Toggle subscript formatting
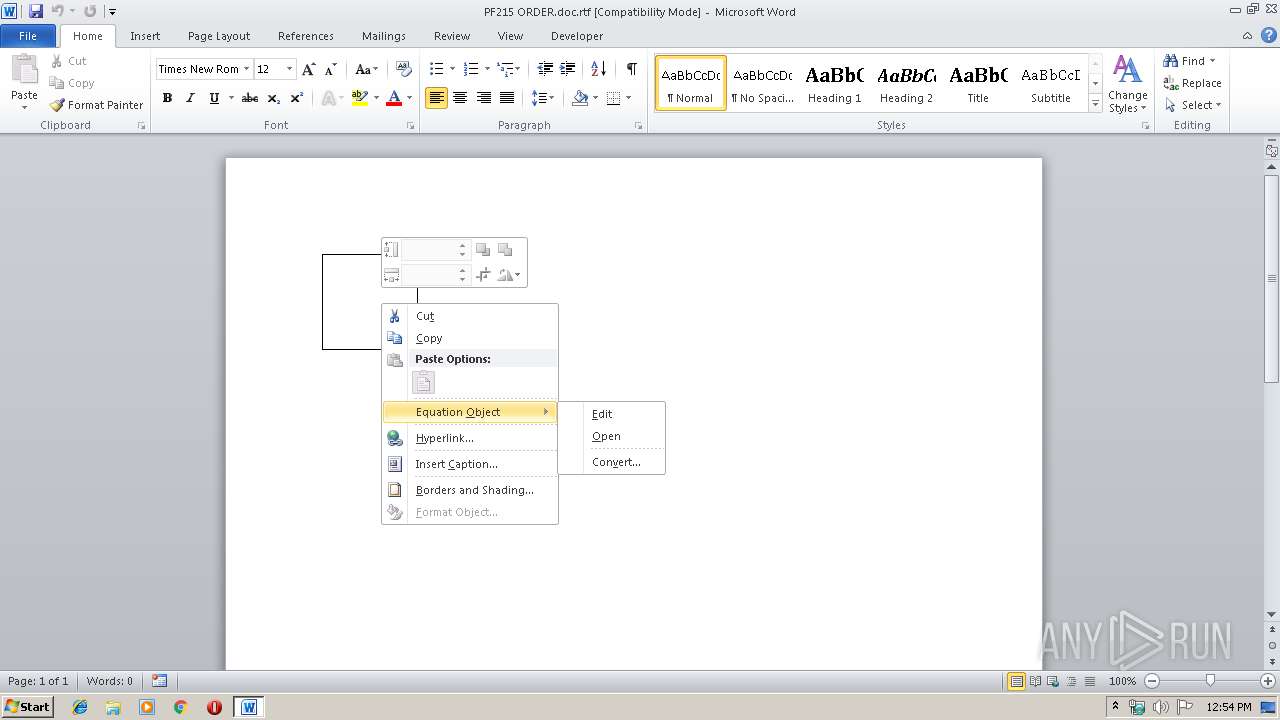The height and width of the screenshot is (720, 1280). coord(273,98)
